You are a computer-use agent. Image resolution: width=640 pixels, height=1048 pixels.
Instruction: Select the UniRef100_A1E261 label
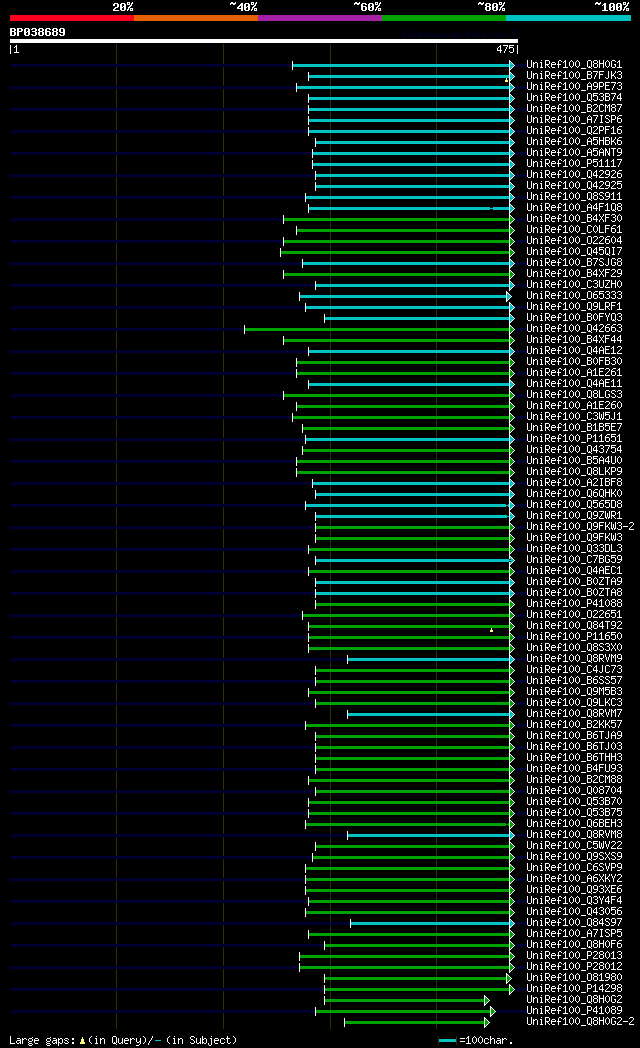[x=574, y=373]
